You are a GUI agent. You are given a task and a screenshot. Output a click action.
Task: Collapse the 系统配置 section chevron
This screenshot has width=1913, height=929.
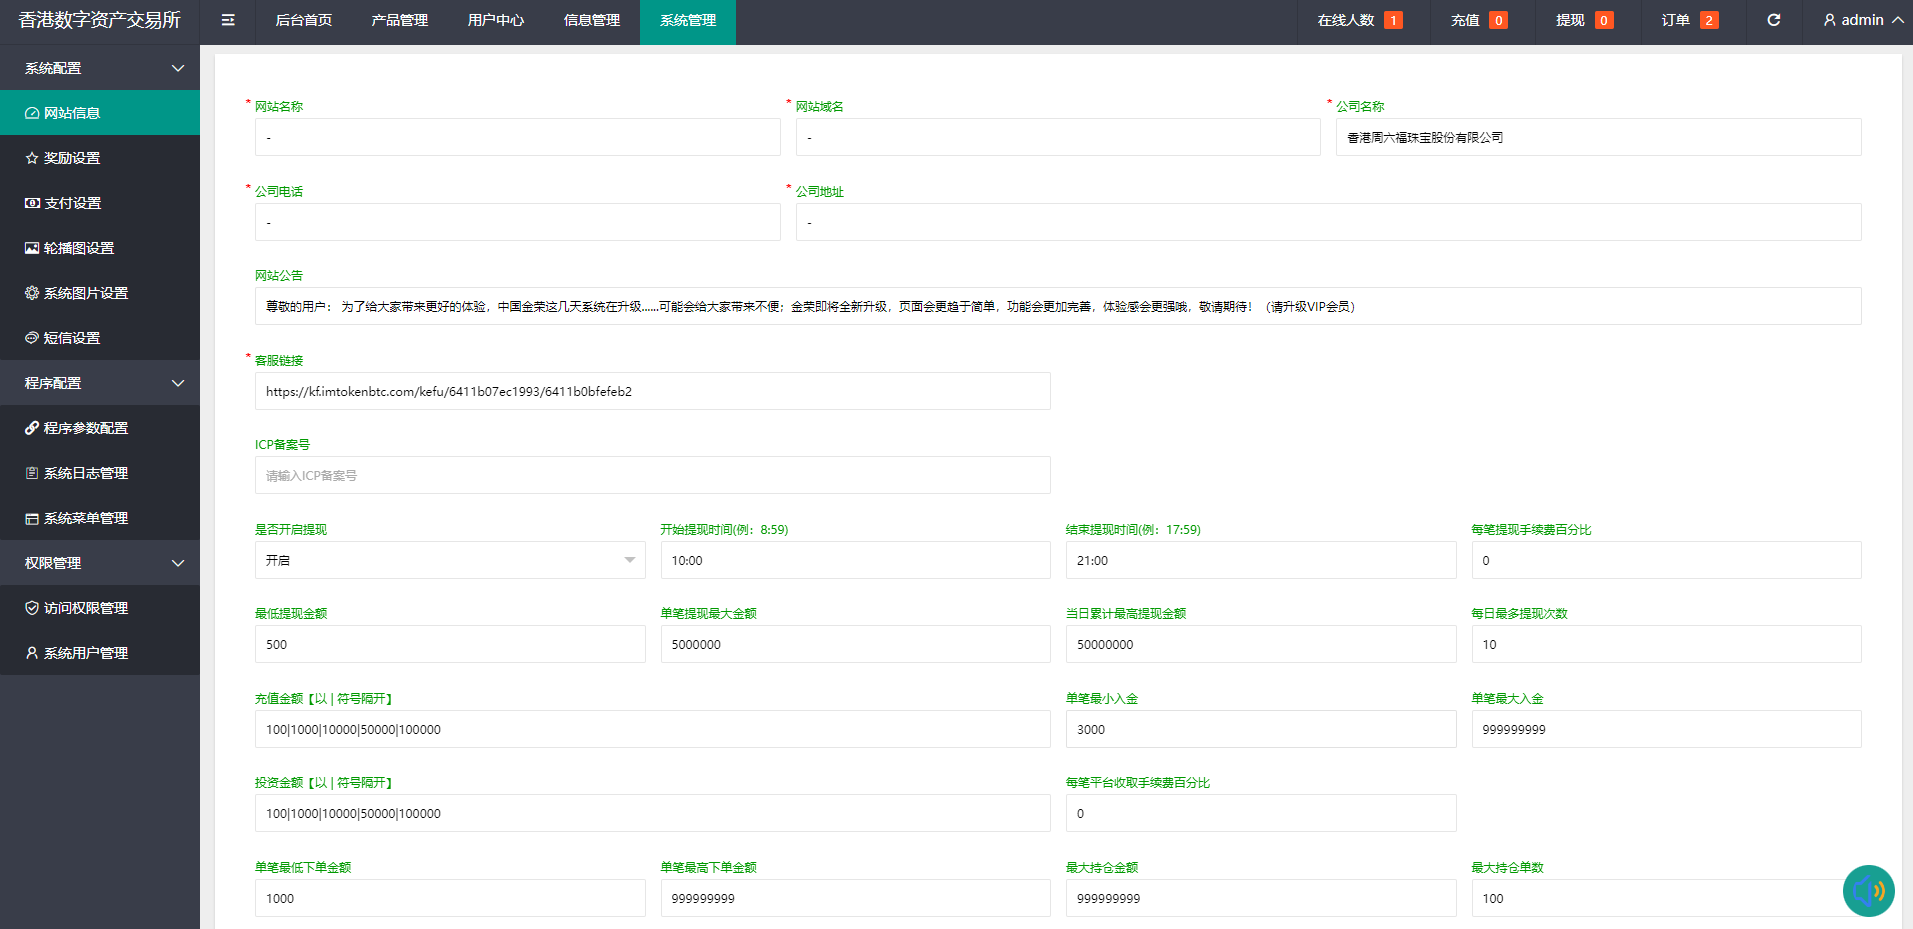pos(178,67)
